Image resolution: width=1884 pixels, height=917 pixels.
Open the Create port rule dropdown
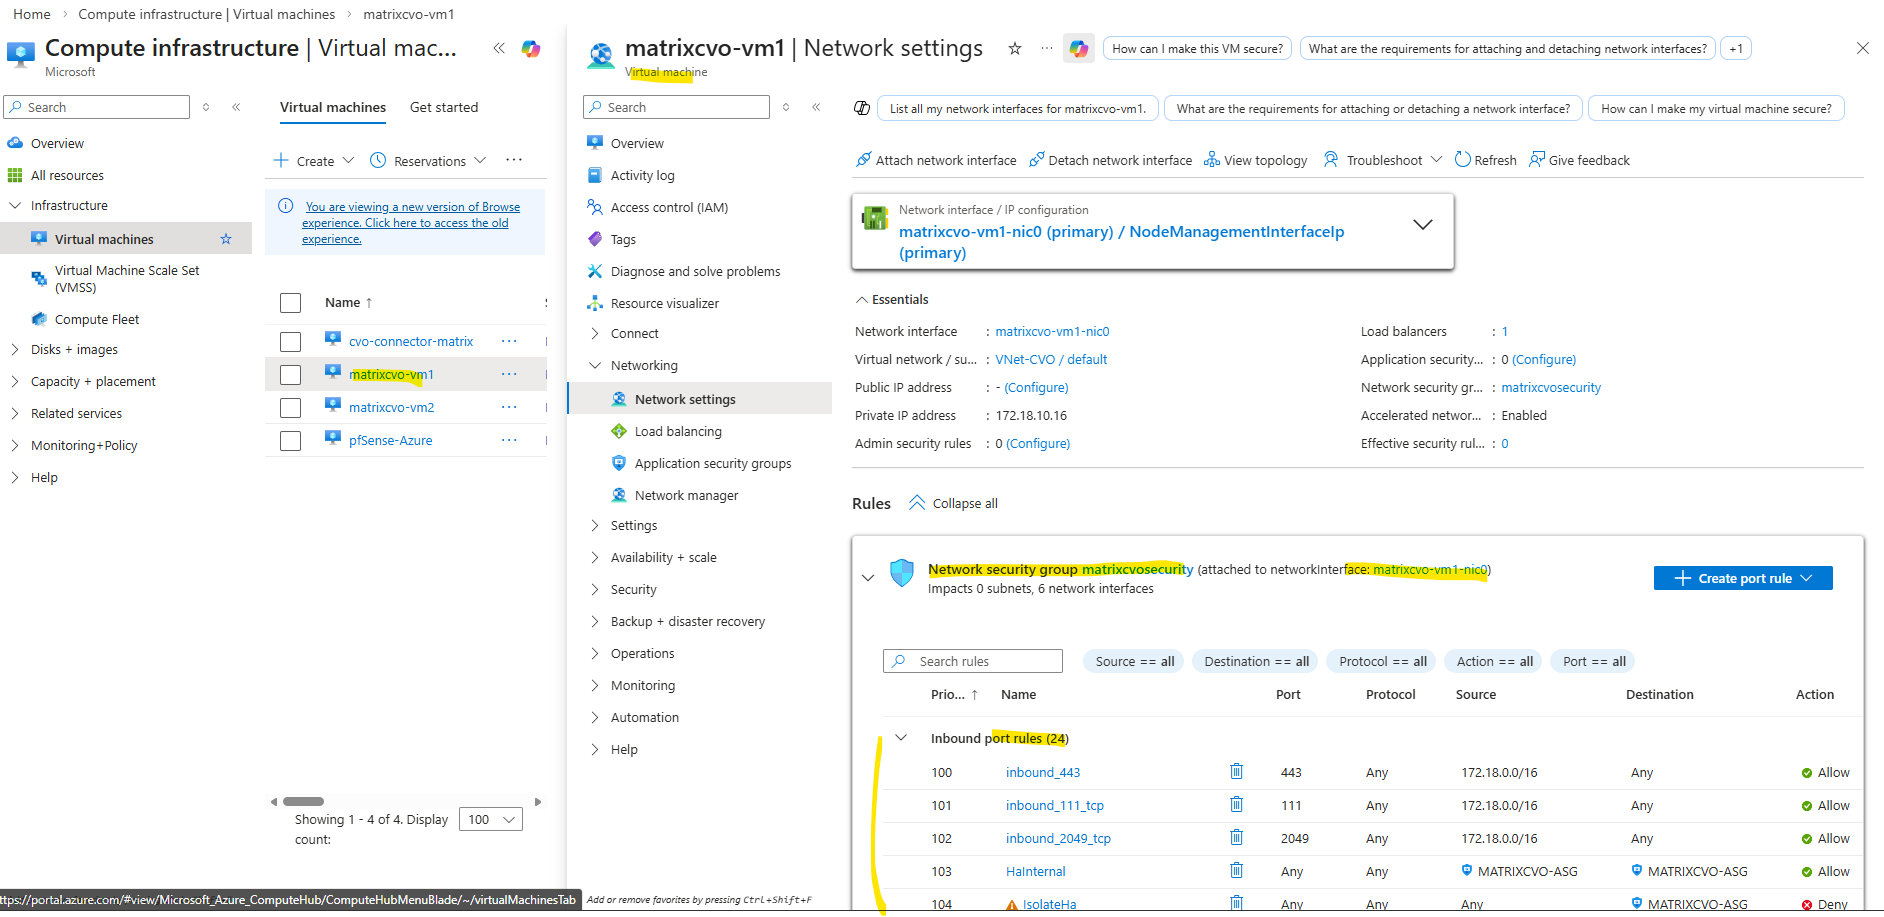pos(1743,578)
